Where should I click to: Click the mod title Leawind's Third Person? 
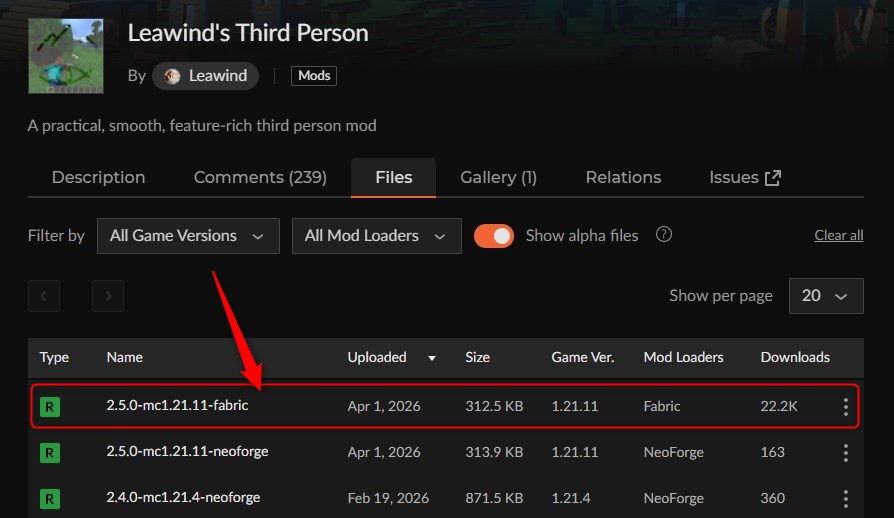tap(248, 33)
